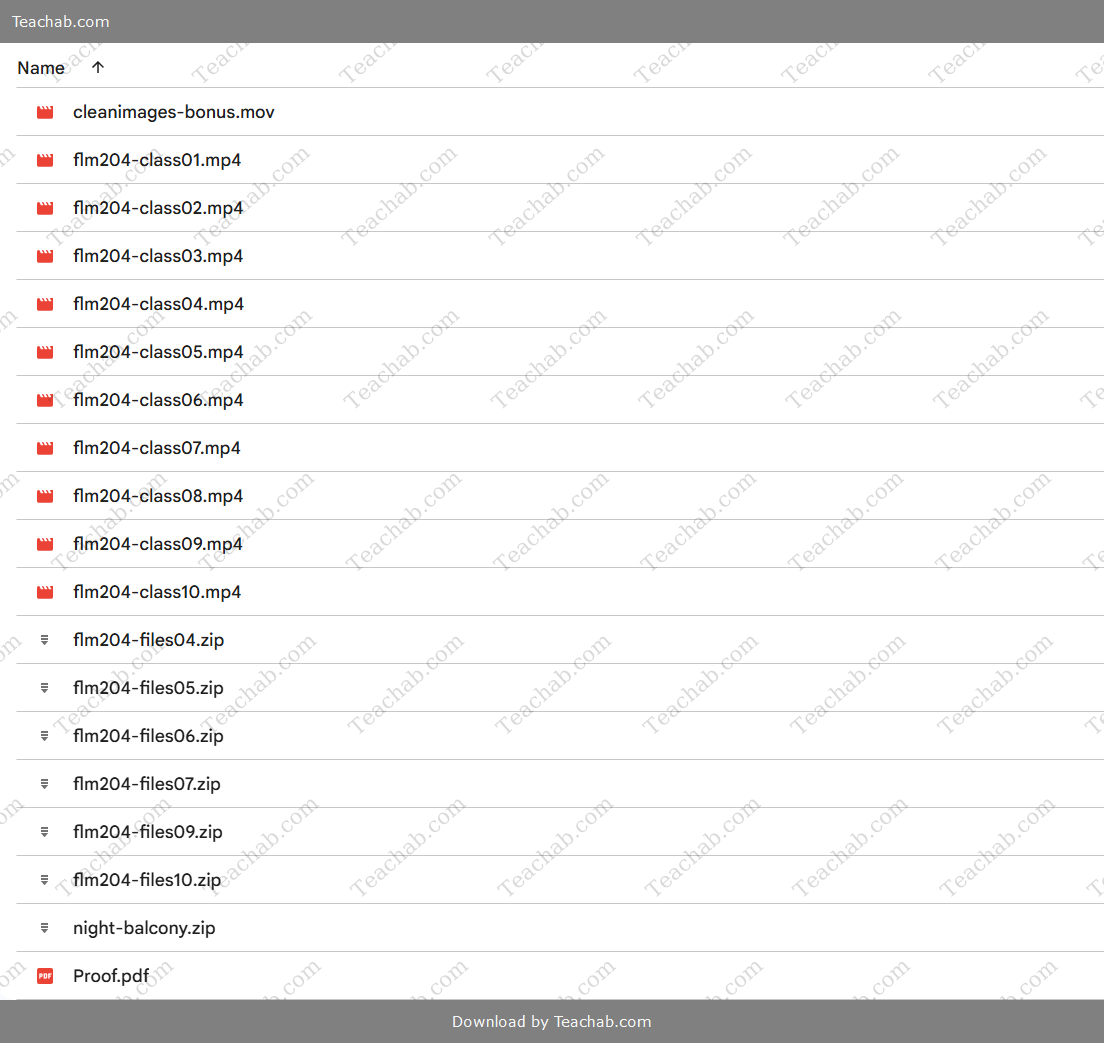This screenshot has height=1043, width=1104.
Task: Open flm204-class02.mp4 file name
Action: coord(158,208)
